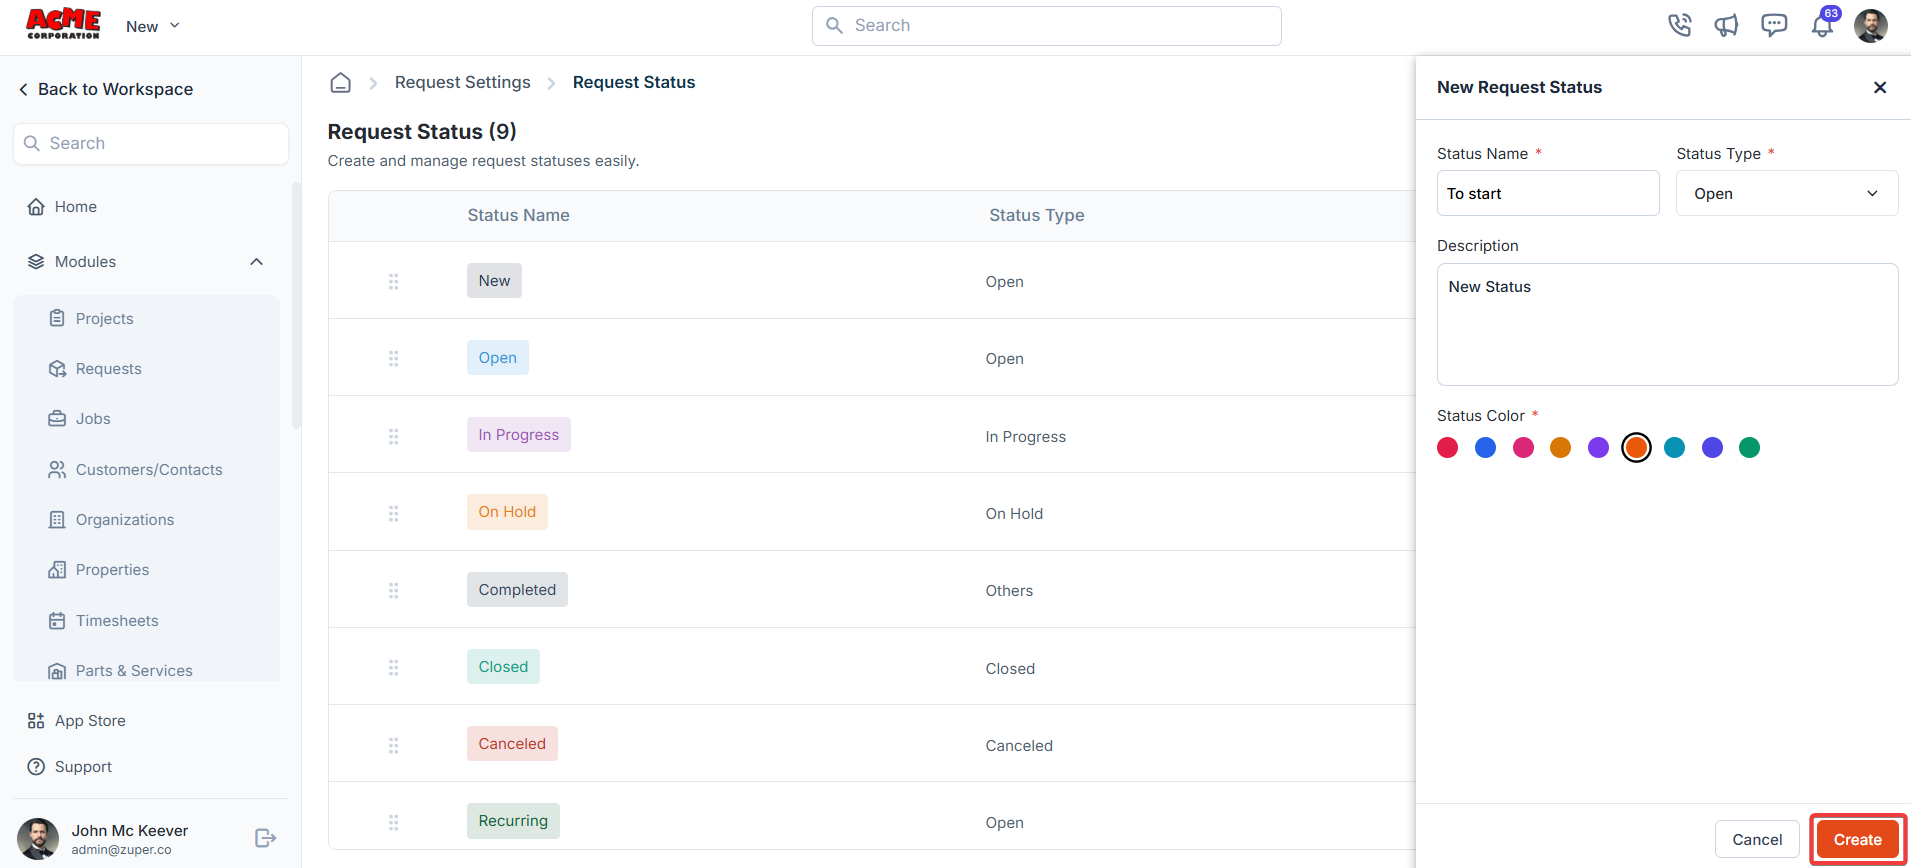
Task: Click the home breadcrumb icon
Action: [x=341, y=83]
